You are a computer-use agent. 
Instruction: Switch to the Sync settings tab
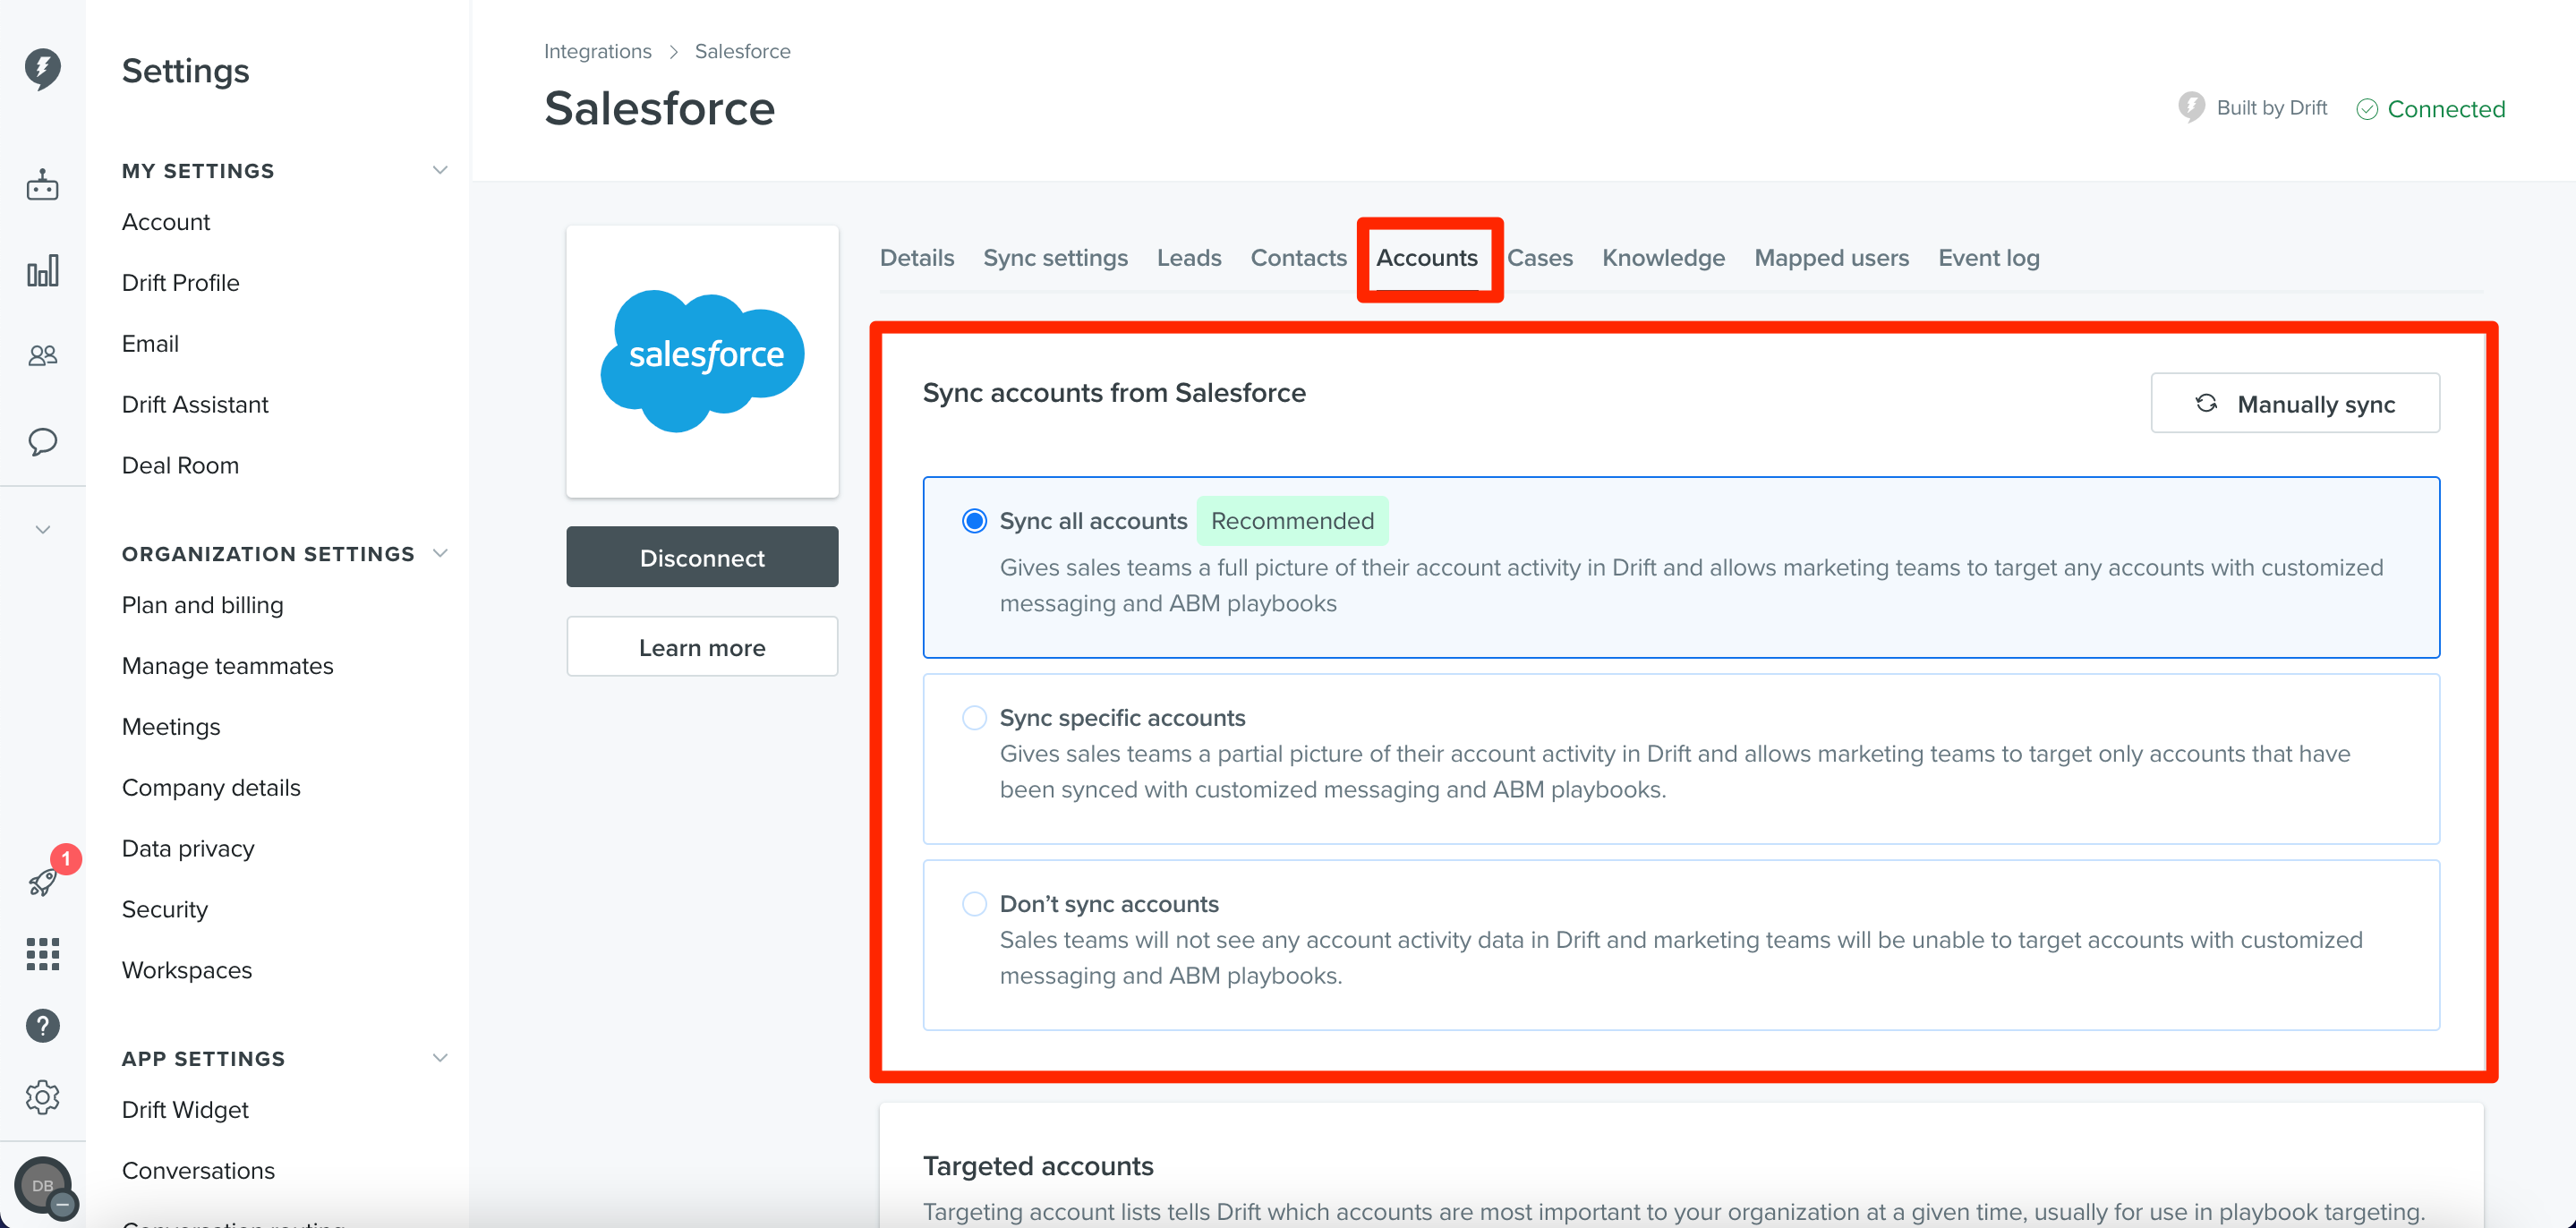pos(1055,258)
